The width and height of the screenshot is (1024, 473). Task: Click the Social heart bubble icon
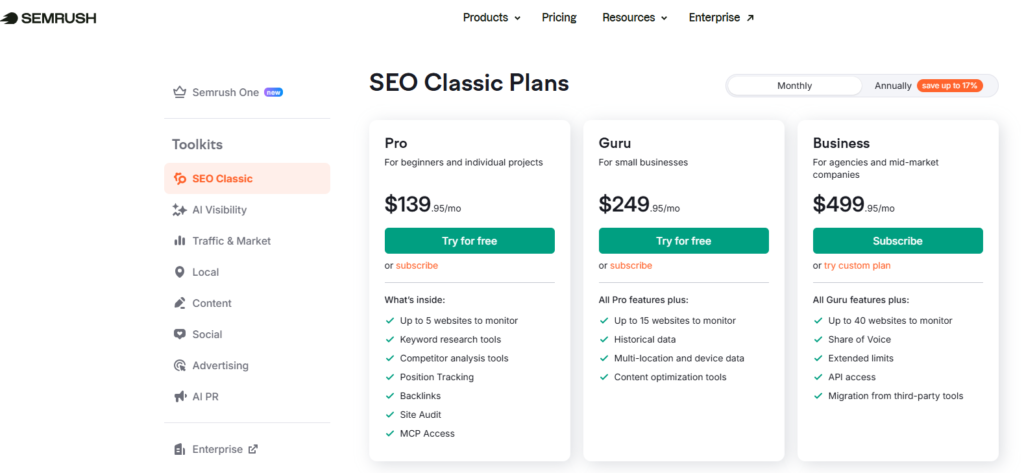[180, 334]
